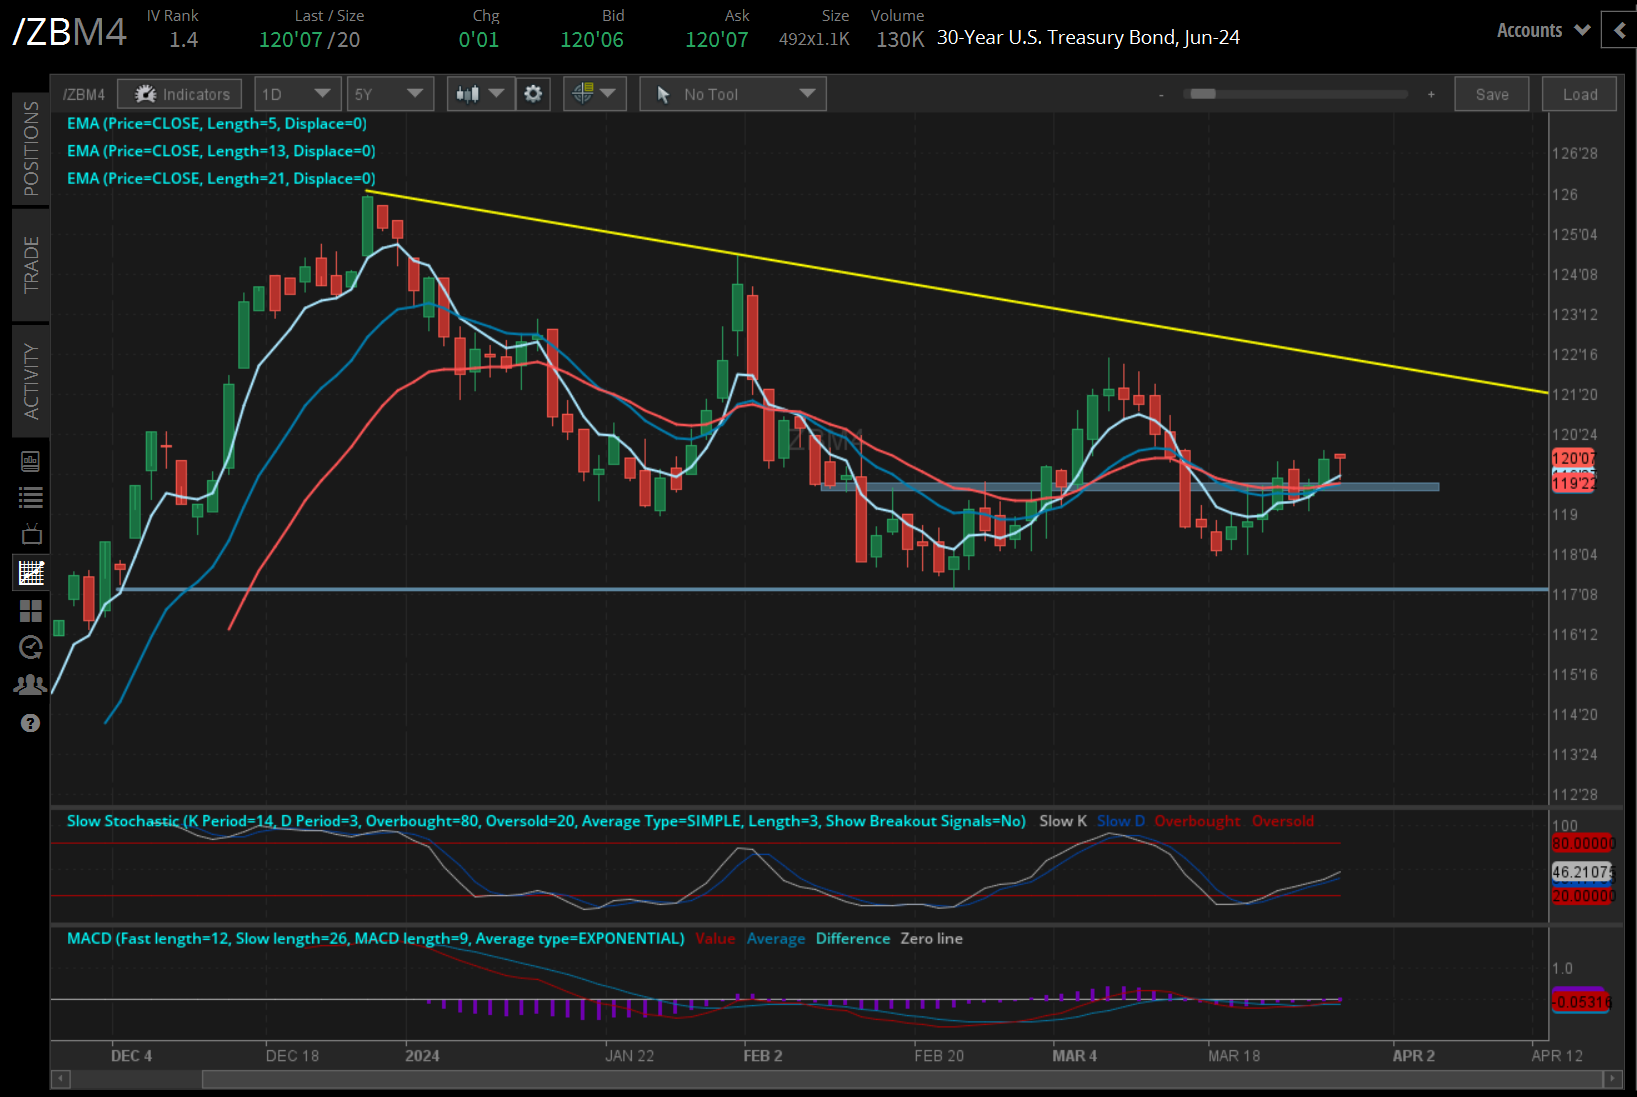
Task: Expand the Accounts dropdown
Action: click(1543, 30)
